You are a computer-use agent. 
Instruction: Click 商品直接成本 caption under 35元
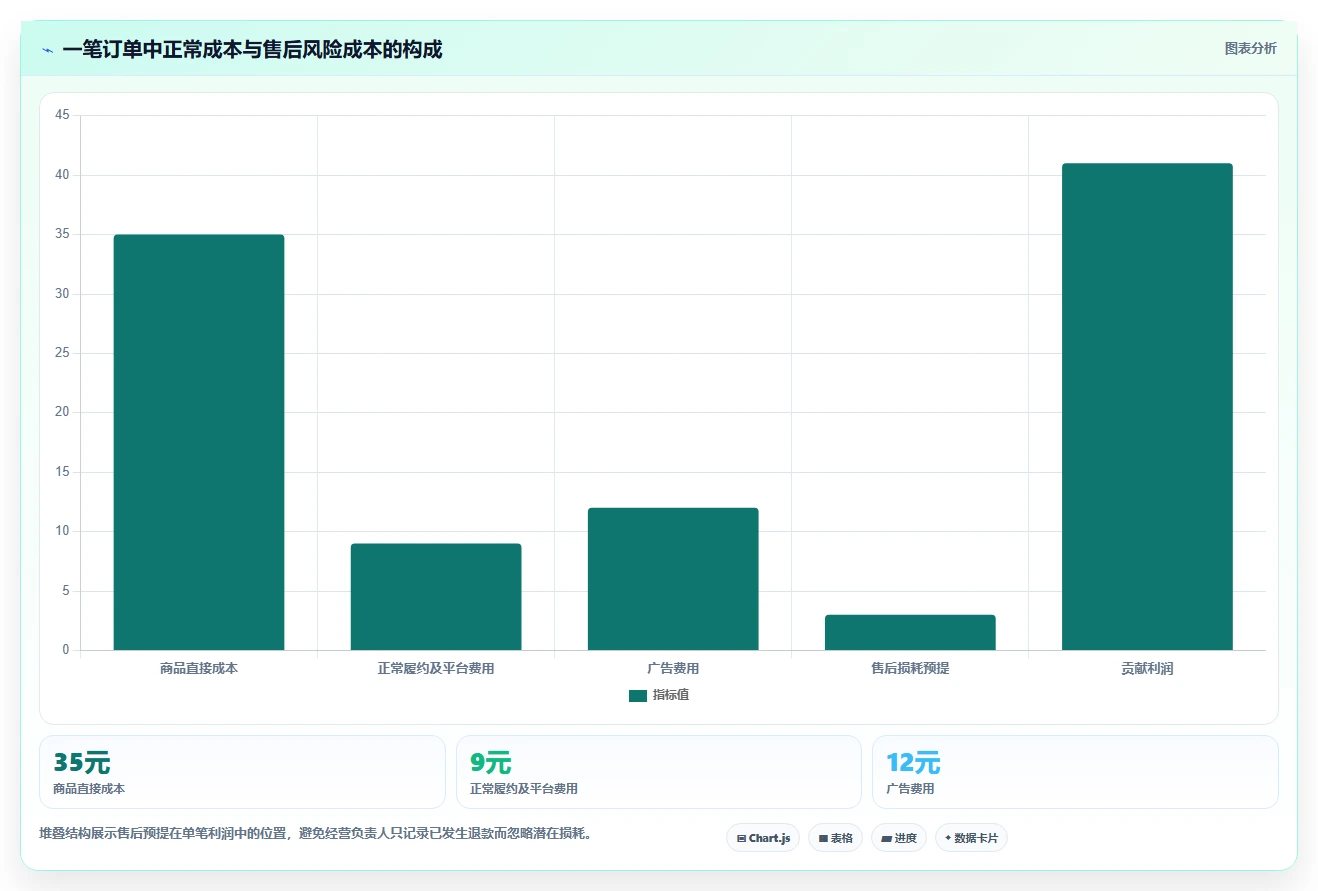(89, 789)
